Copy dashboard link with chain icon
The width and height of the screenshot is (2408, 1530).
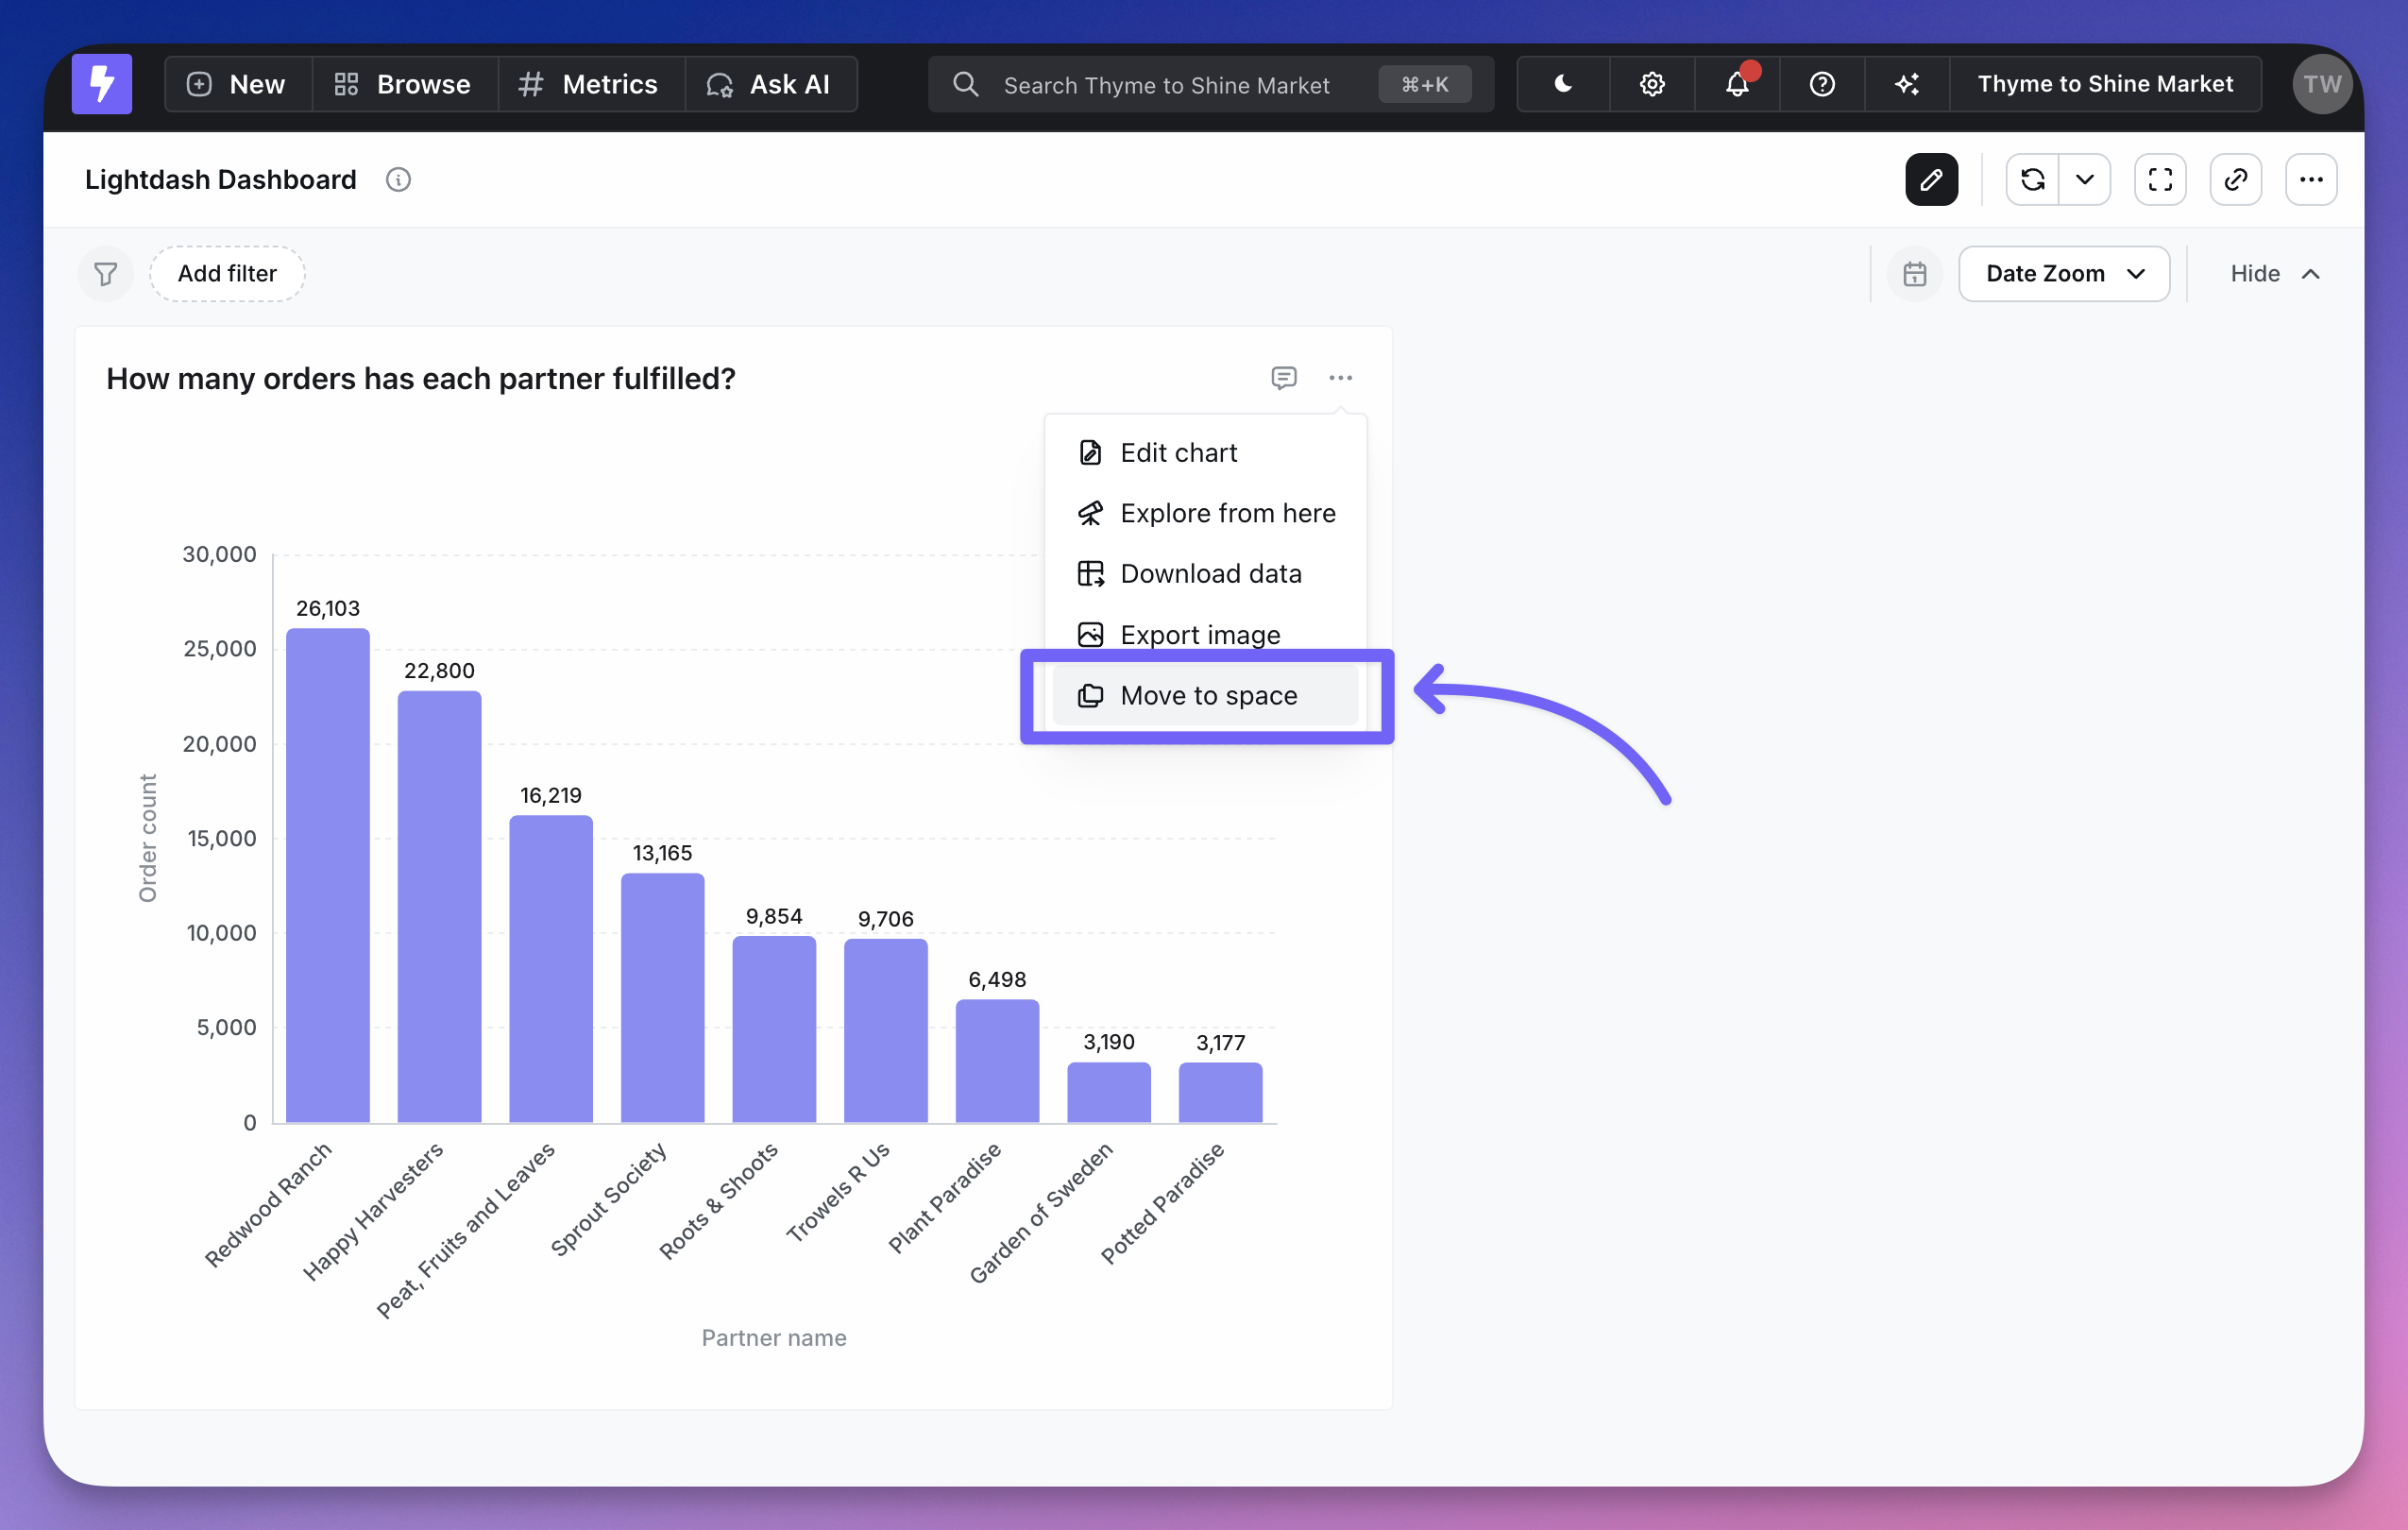pyautogui.click(x=2236, y=180)
